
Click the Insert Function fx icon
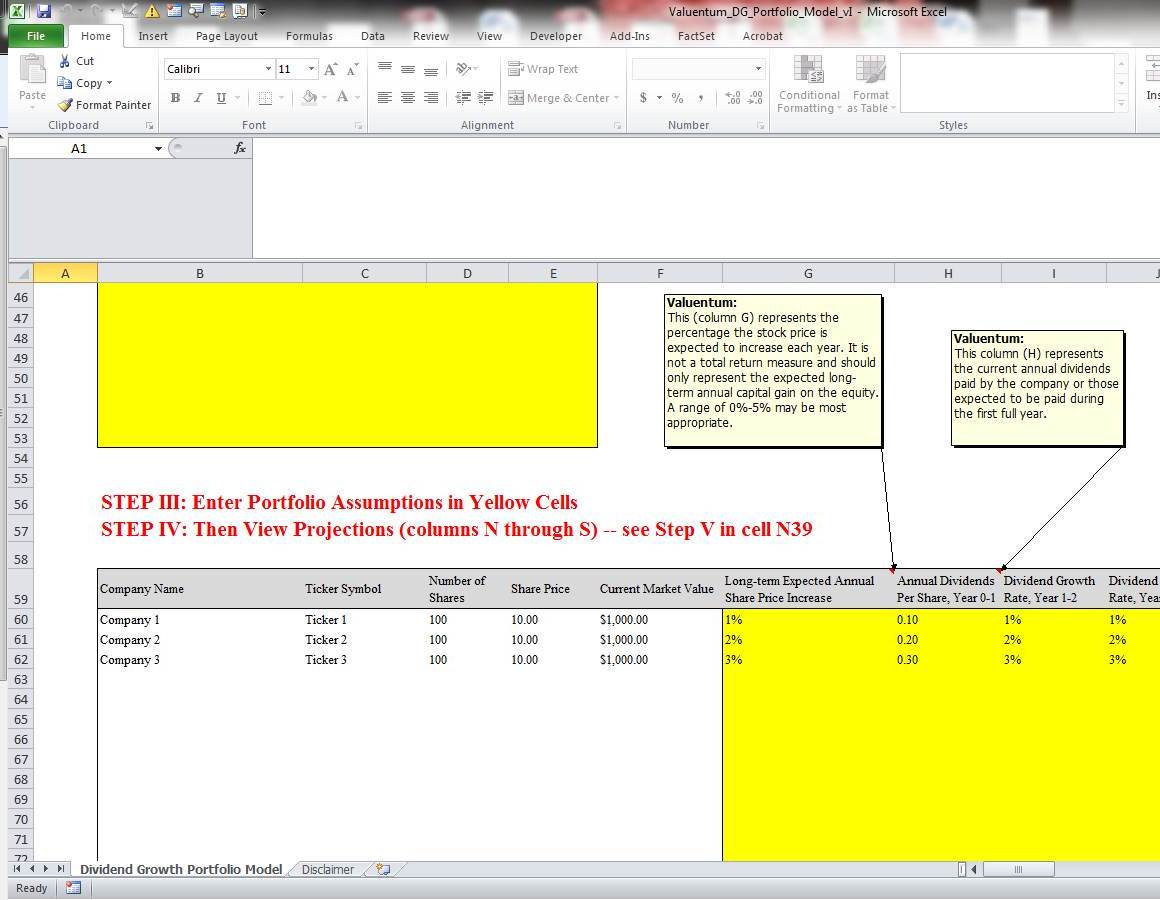240,148
